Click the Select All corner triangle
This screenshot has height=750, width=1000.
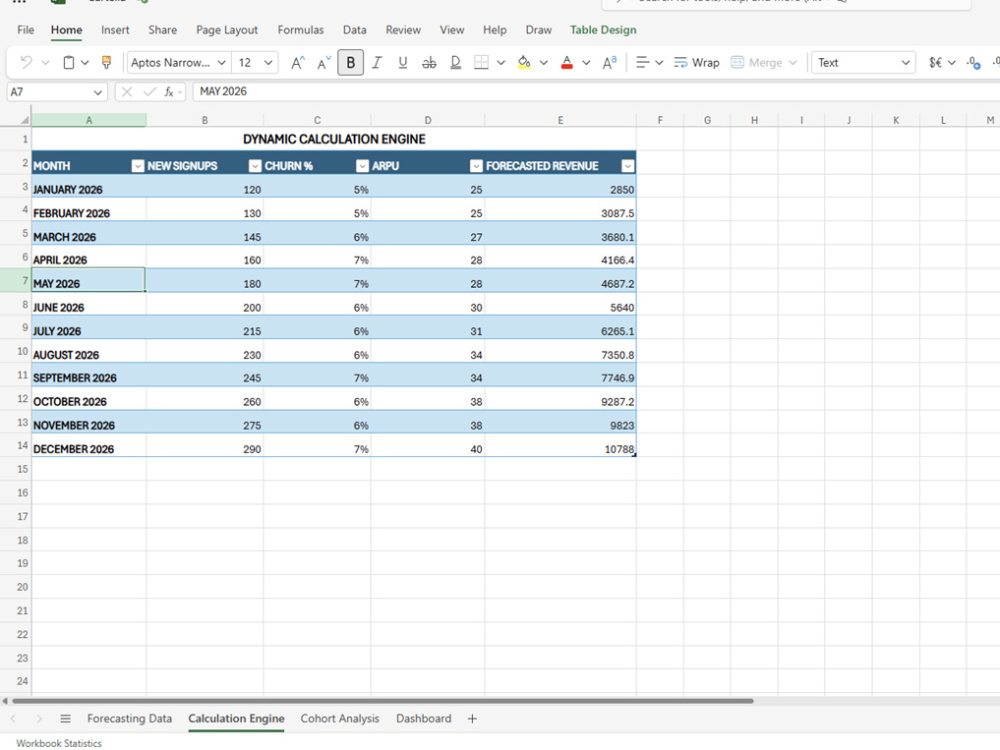click(x=24, y=120)
